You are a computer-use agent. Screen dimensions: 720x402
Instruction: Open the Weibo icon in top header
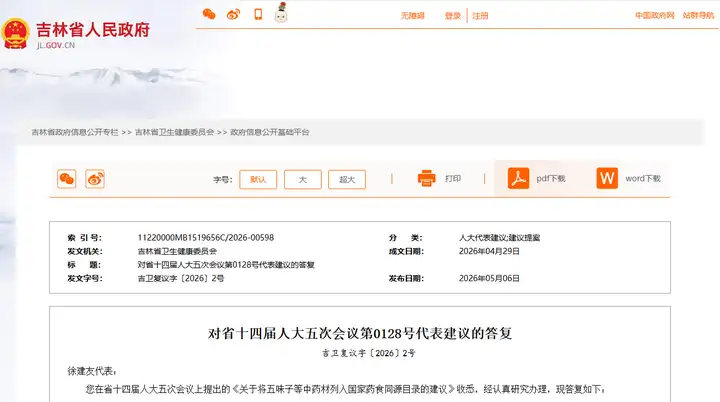[233, 14]
